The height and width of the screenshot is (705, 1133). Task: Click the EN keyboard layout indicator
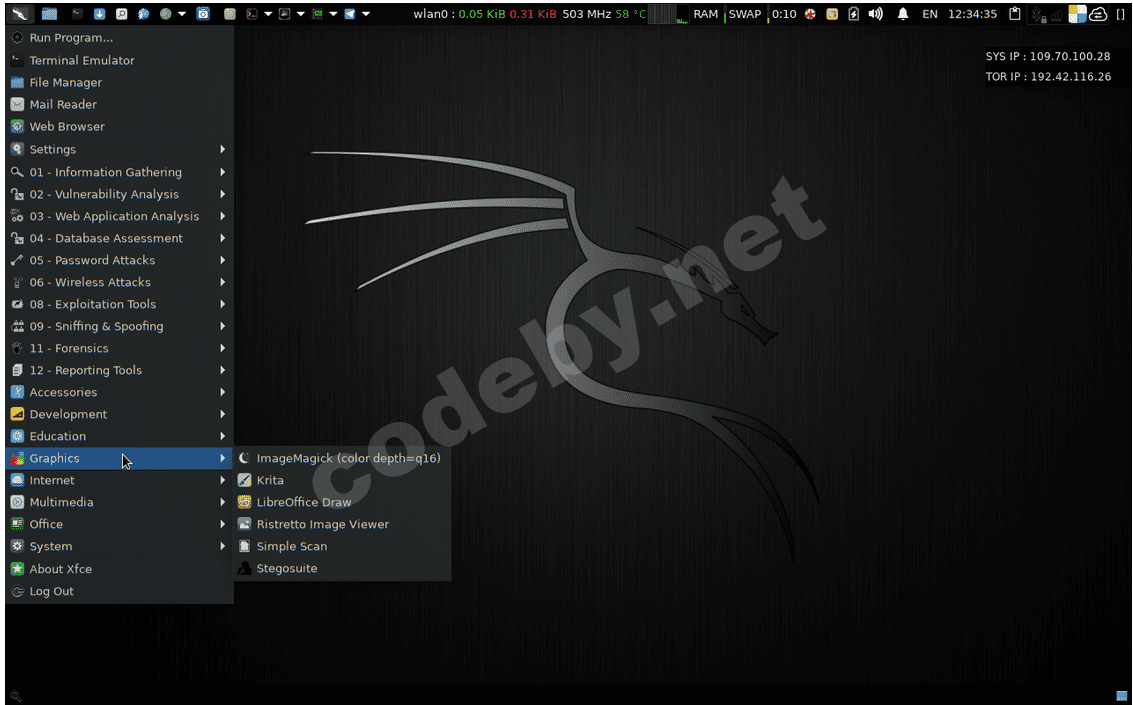[x=930, y=14]
